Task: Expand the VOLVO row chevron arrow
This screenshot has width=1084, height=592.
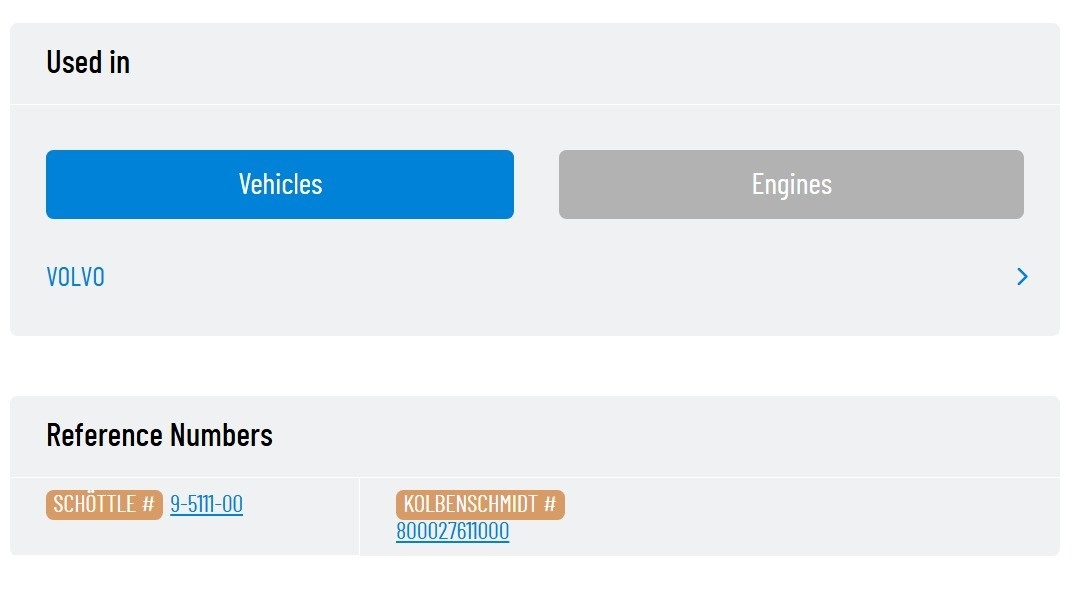Action: 1022,277
